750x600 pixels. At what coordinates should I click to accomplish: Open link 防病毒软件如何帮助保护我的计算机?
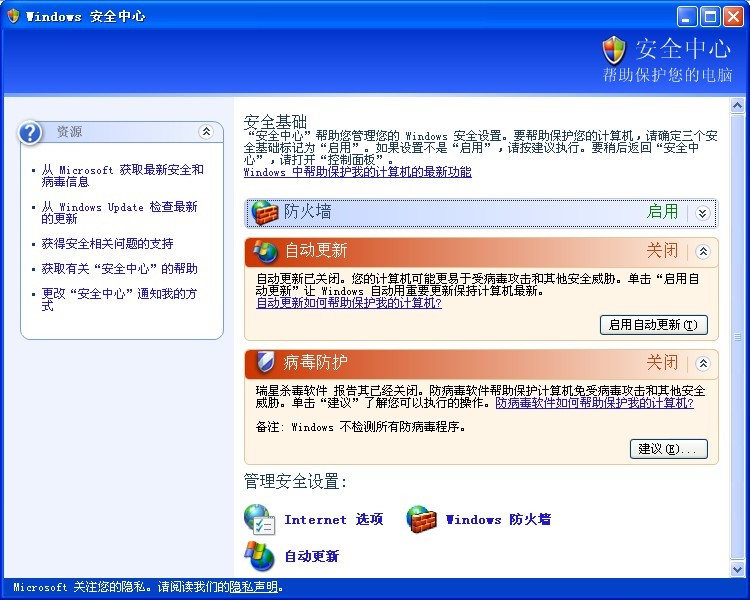coord(594,403)
